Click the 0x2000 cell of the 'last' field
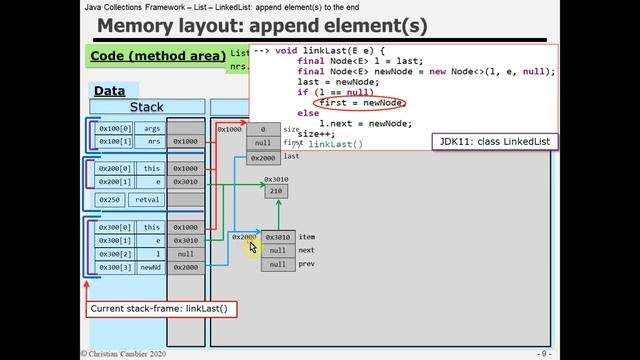The image size is (640, 360). (263, 158)
